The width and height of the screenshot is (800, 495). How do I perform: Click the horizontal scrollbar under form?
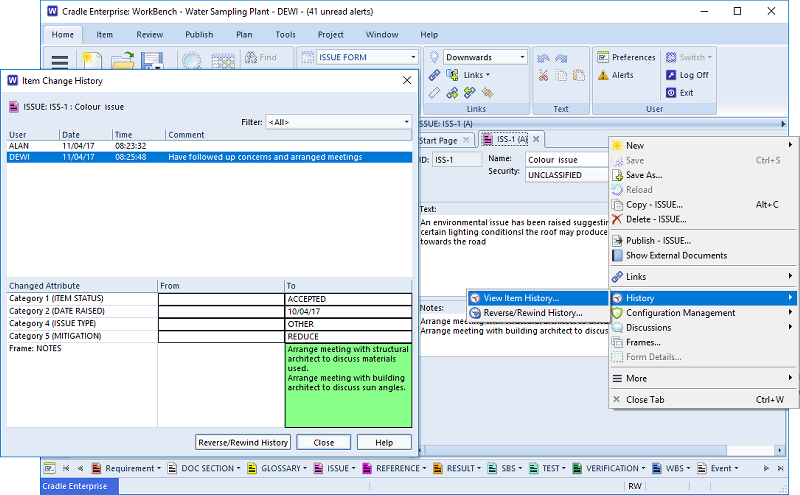point(576,451)
